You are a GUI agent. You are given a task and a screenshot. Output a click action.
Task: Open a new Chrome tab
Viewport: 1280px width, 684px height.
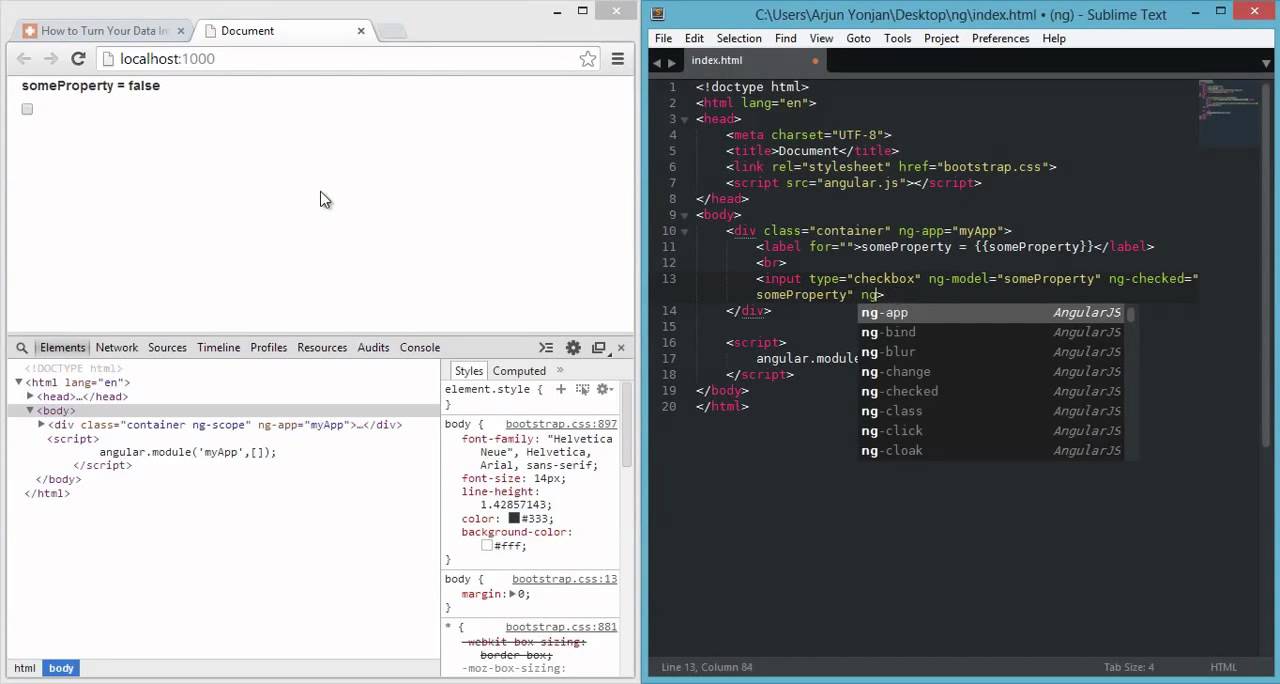[x=393, y=32]
